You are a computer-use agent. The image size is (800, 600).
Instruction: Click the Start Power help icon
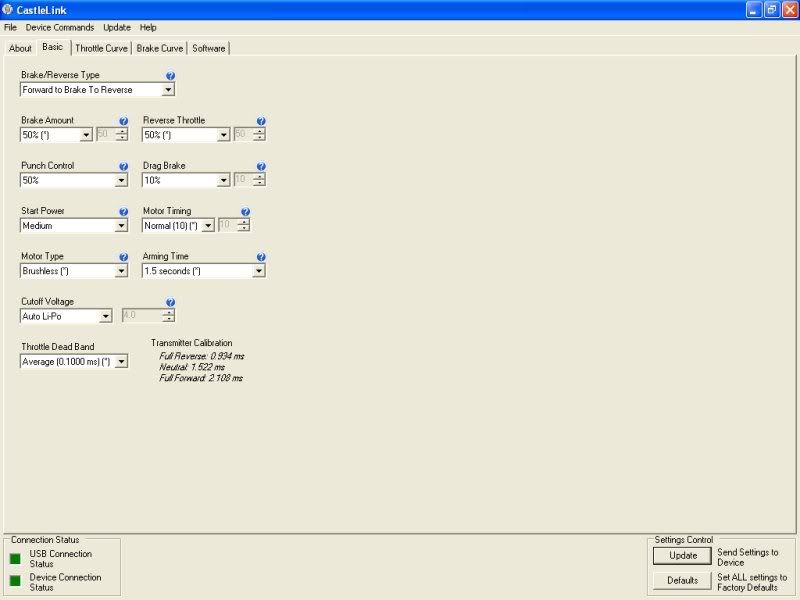(124, 212)
